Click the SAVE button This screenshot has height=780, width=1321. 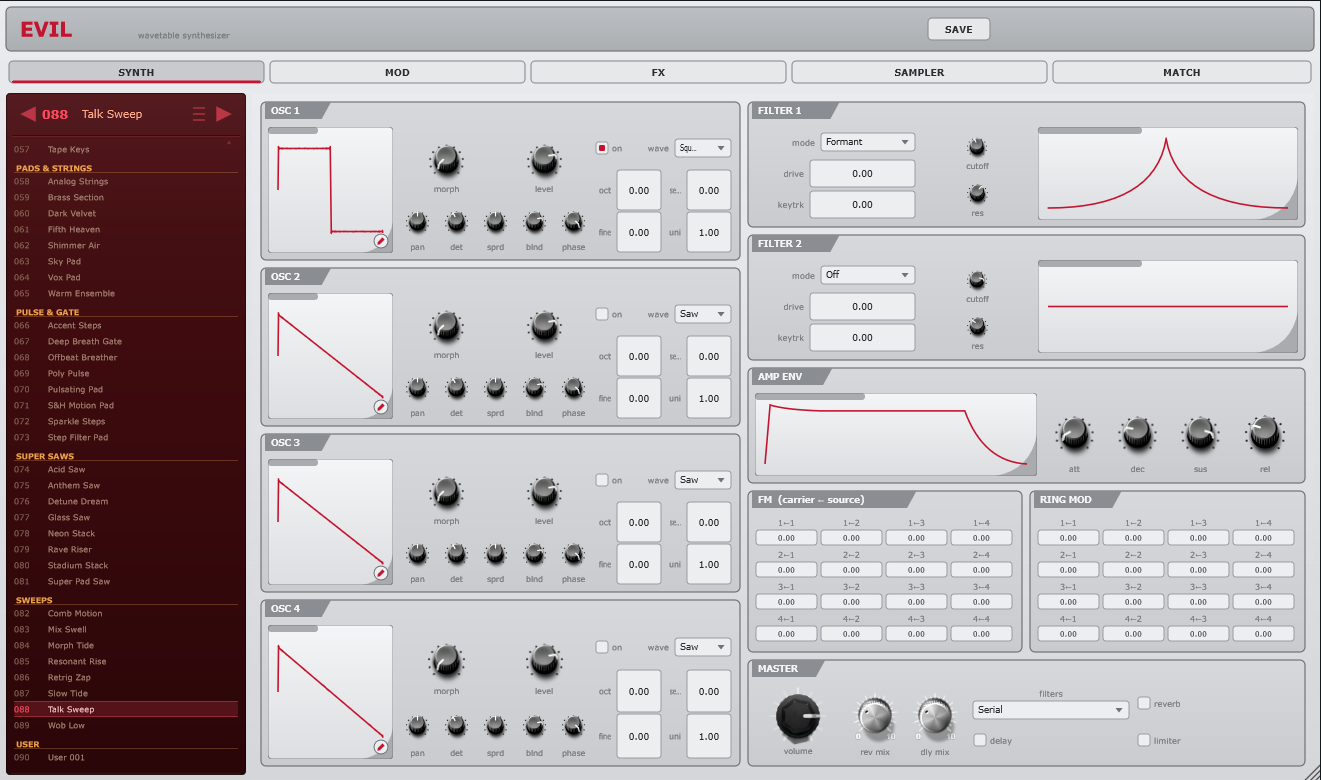pos(958,30)
